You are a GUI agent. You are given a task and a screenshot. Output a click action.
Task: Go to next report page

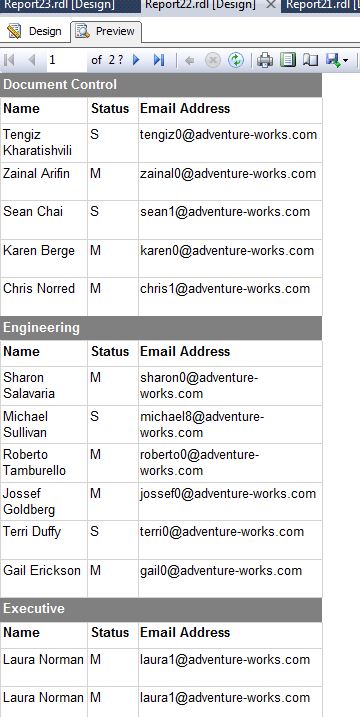136,60
